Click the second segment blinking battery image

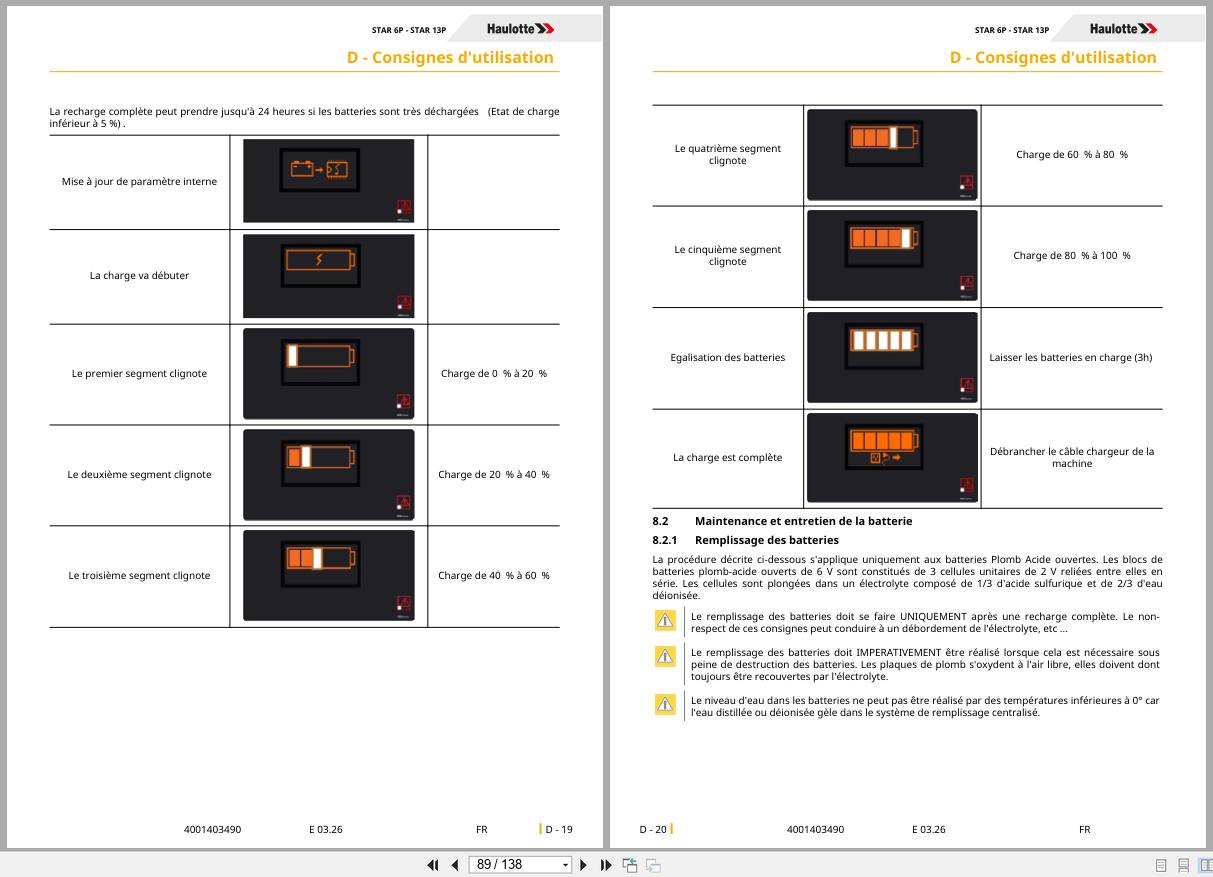(x=328, y=474)
